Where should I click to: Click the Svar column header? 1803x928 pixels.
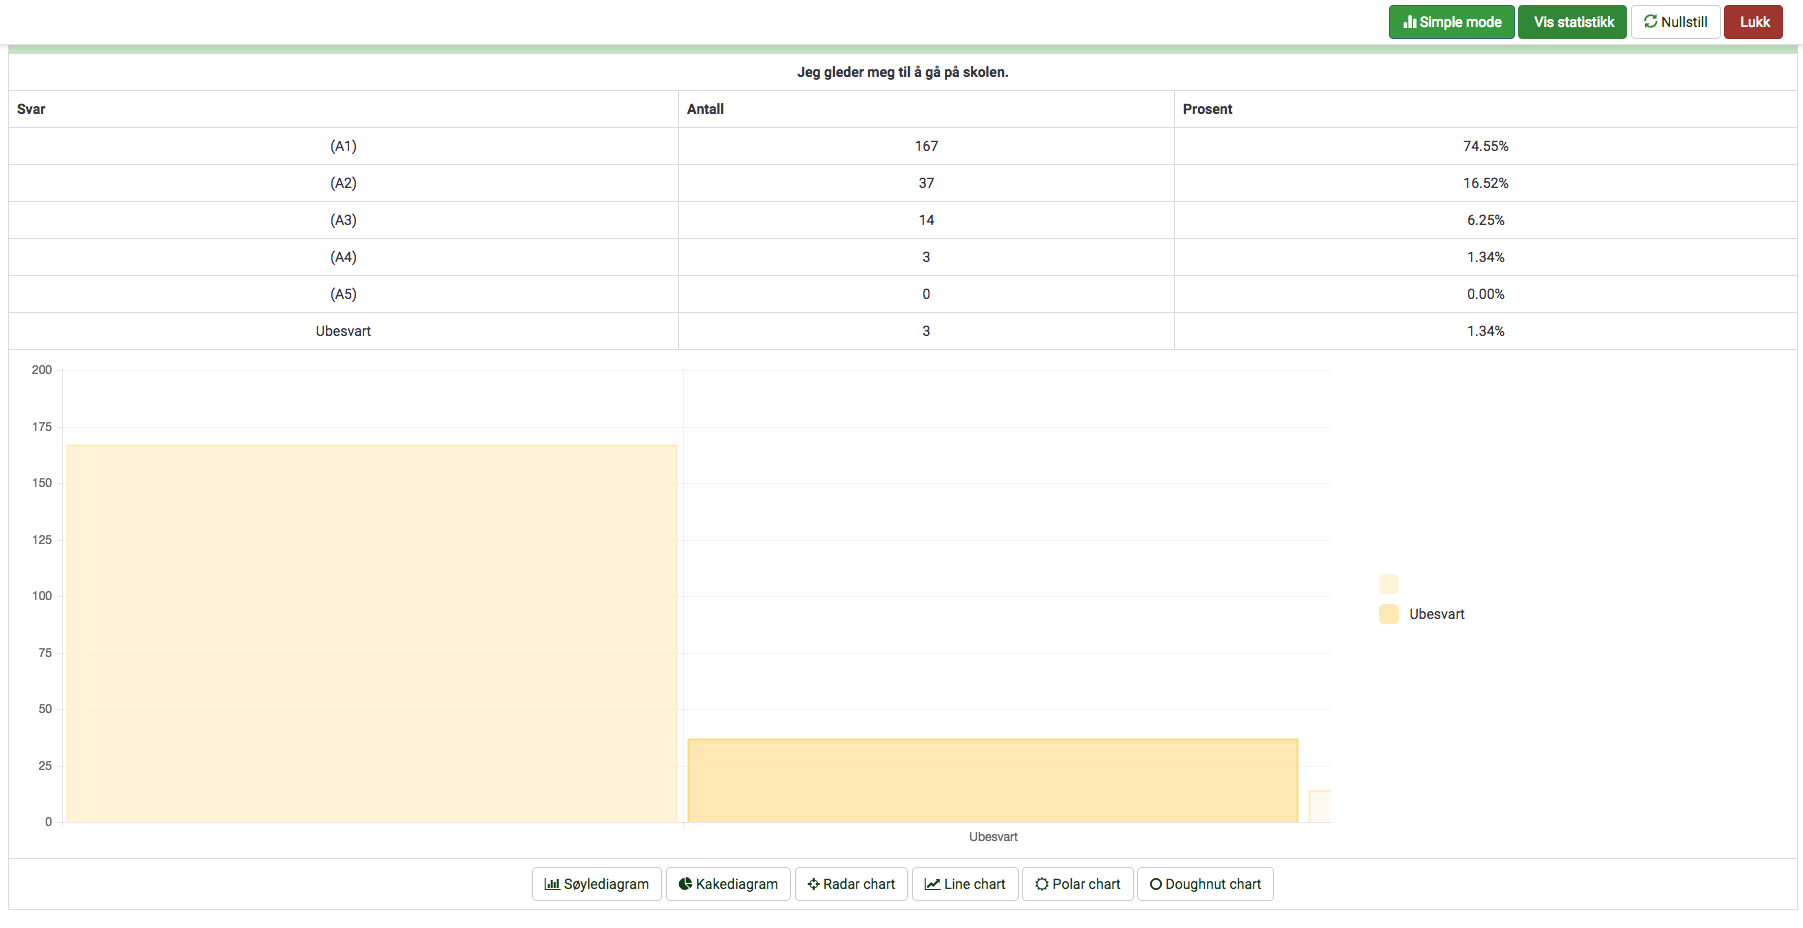click(x=31, y=109)
